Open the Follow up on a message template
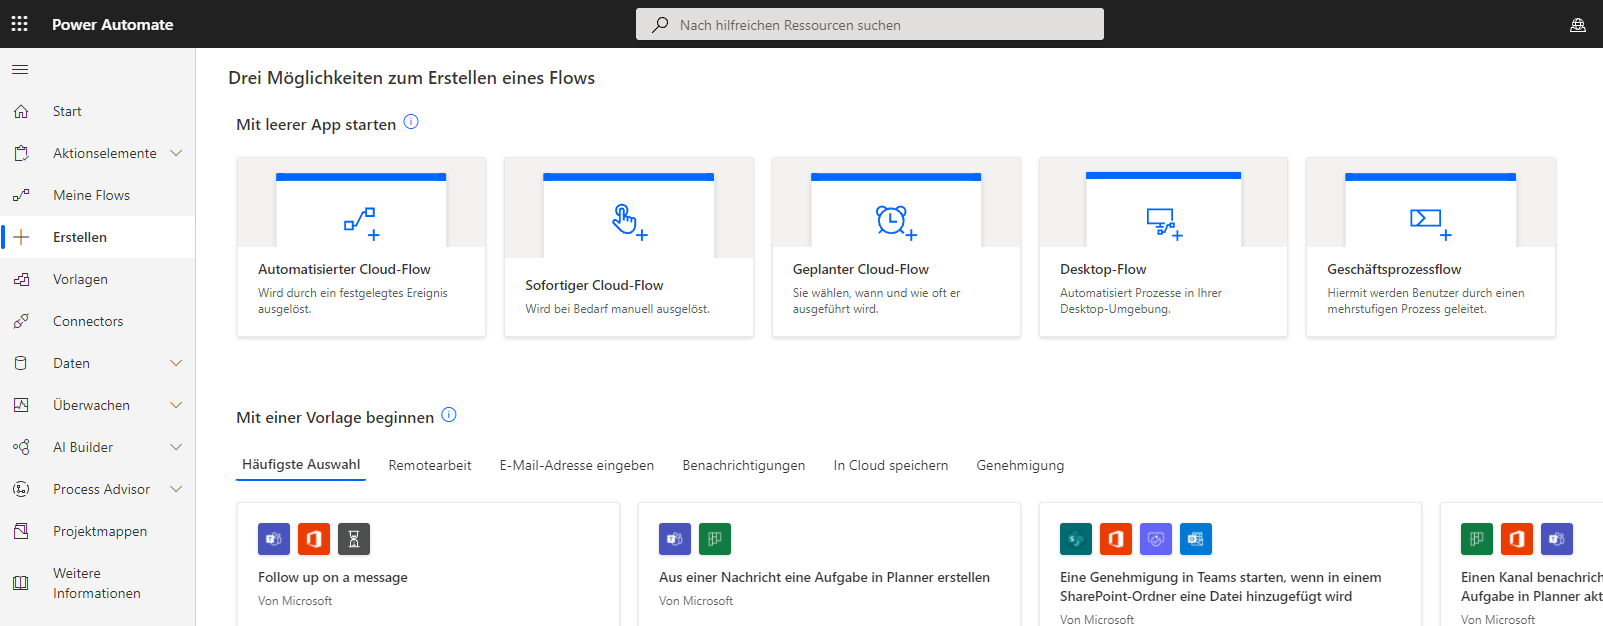The height and width of the screenshot is (626, 1603). pos(333,577)
